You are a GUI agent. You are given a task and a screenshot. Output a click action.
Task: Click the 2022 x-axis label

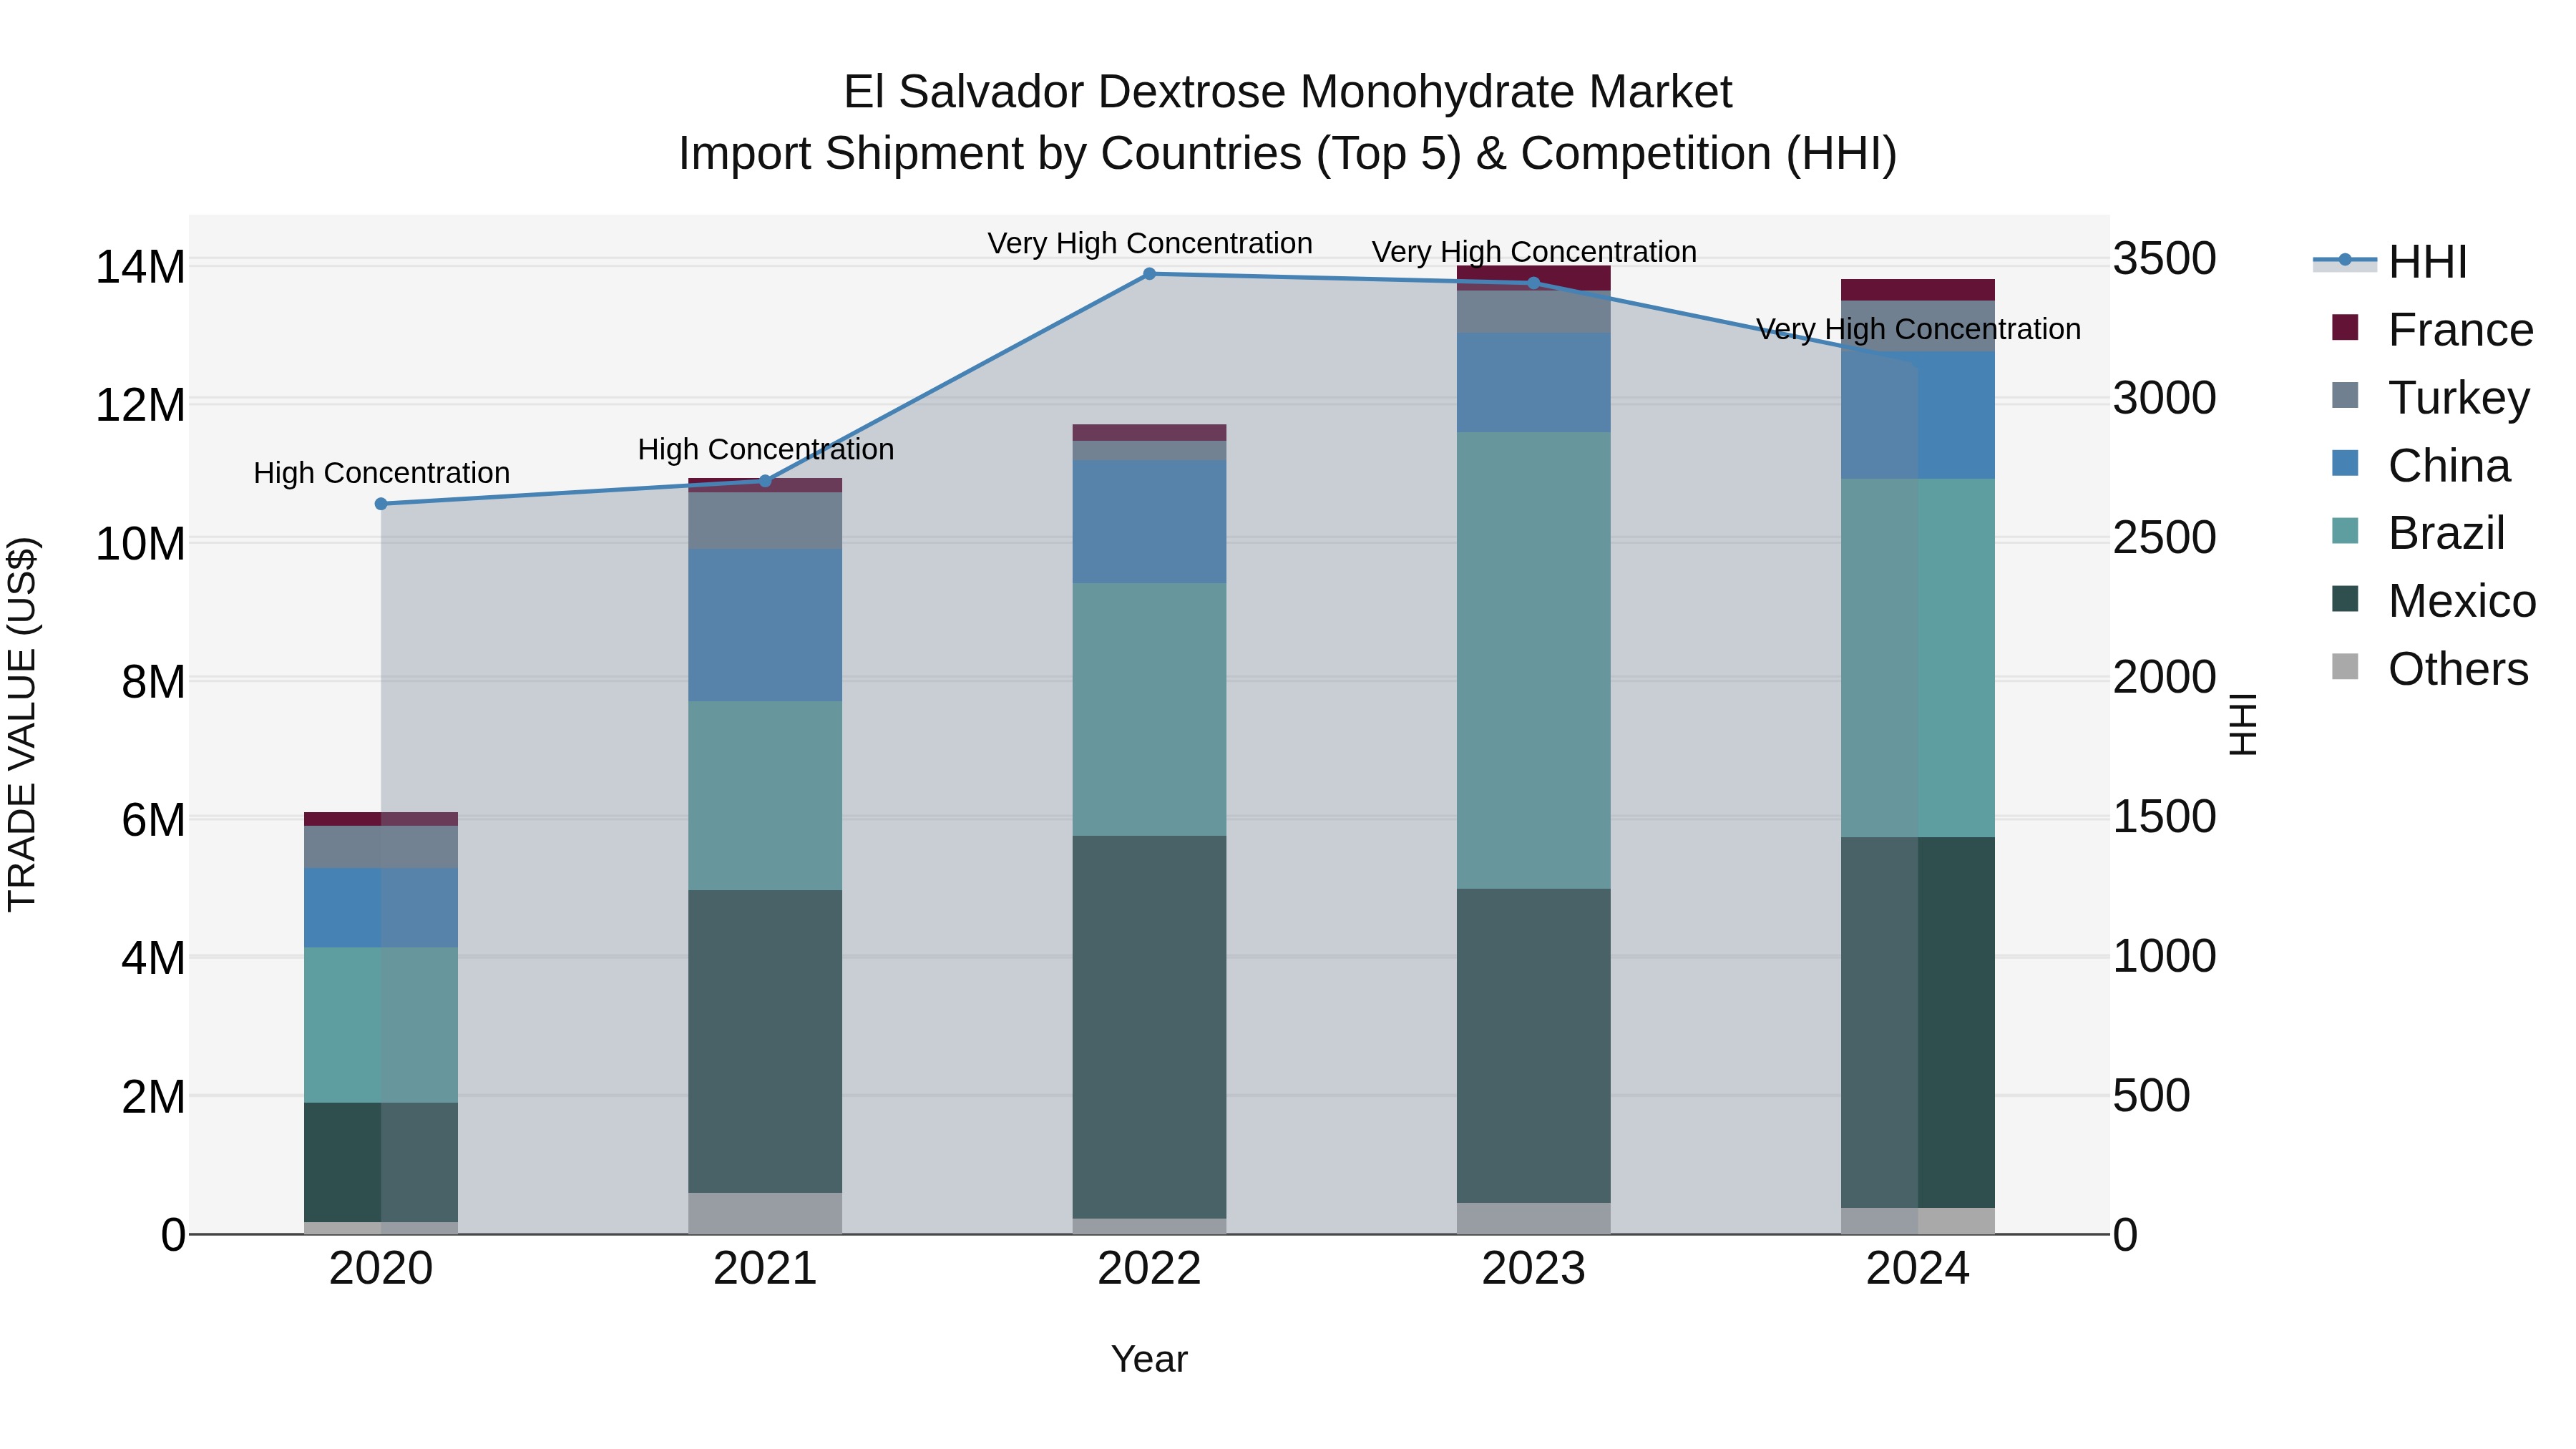pos(1149,1269)
